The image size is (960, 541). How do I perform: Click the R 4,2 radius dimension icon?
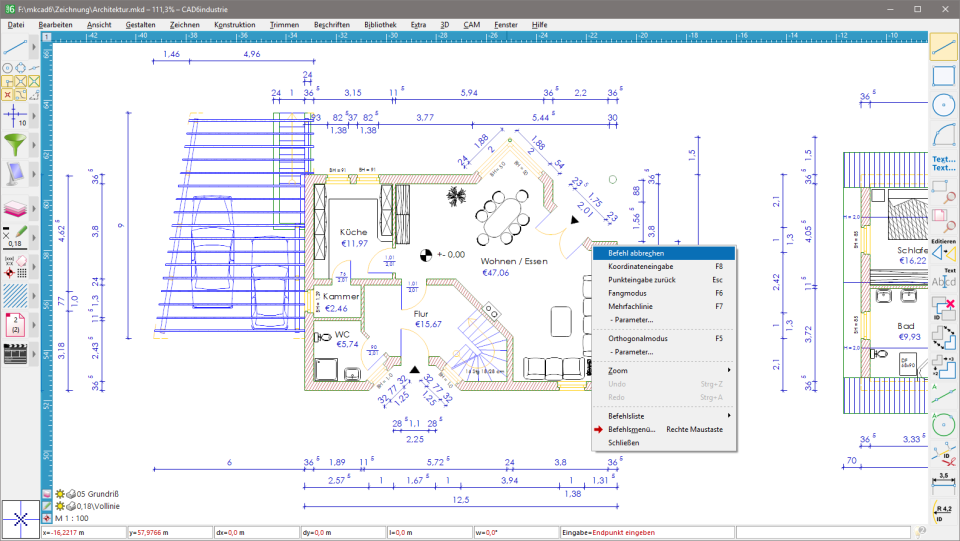pyautogui.click(x=943, y=512)
